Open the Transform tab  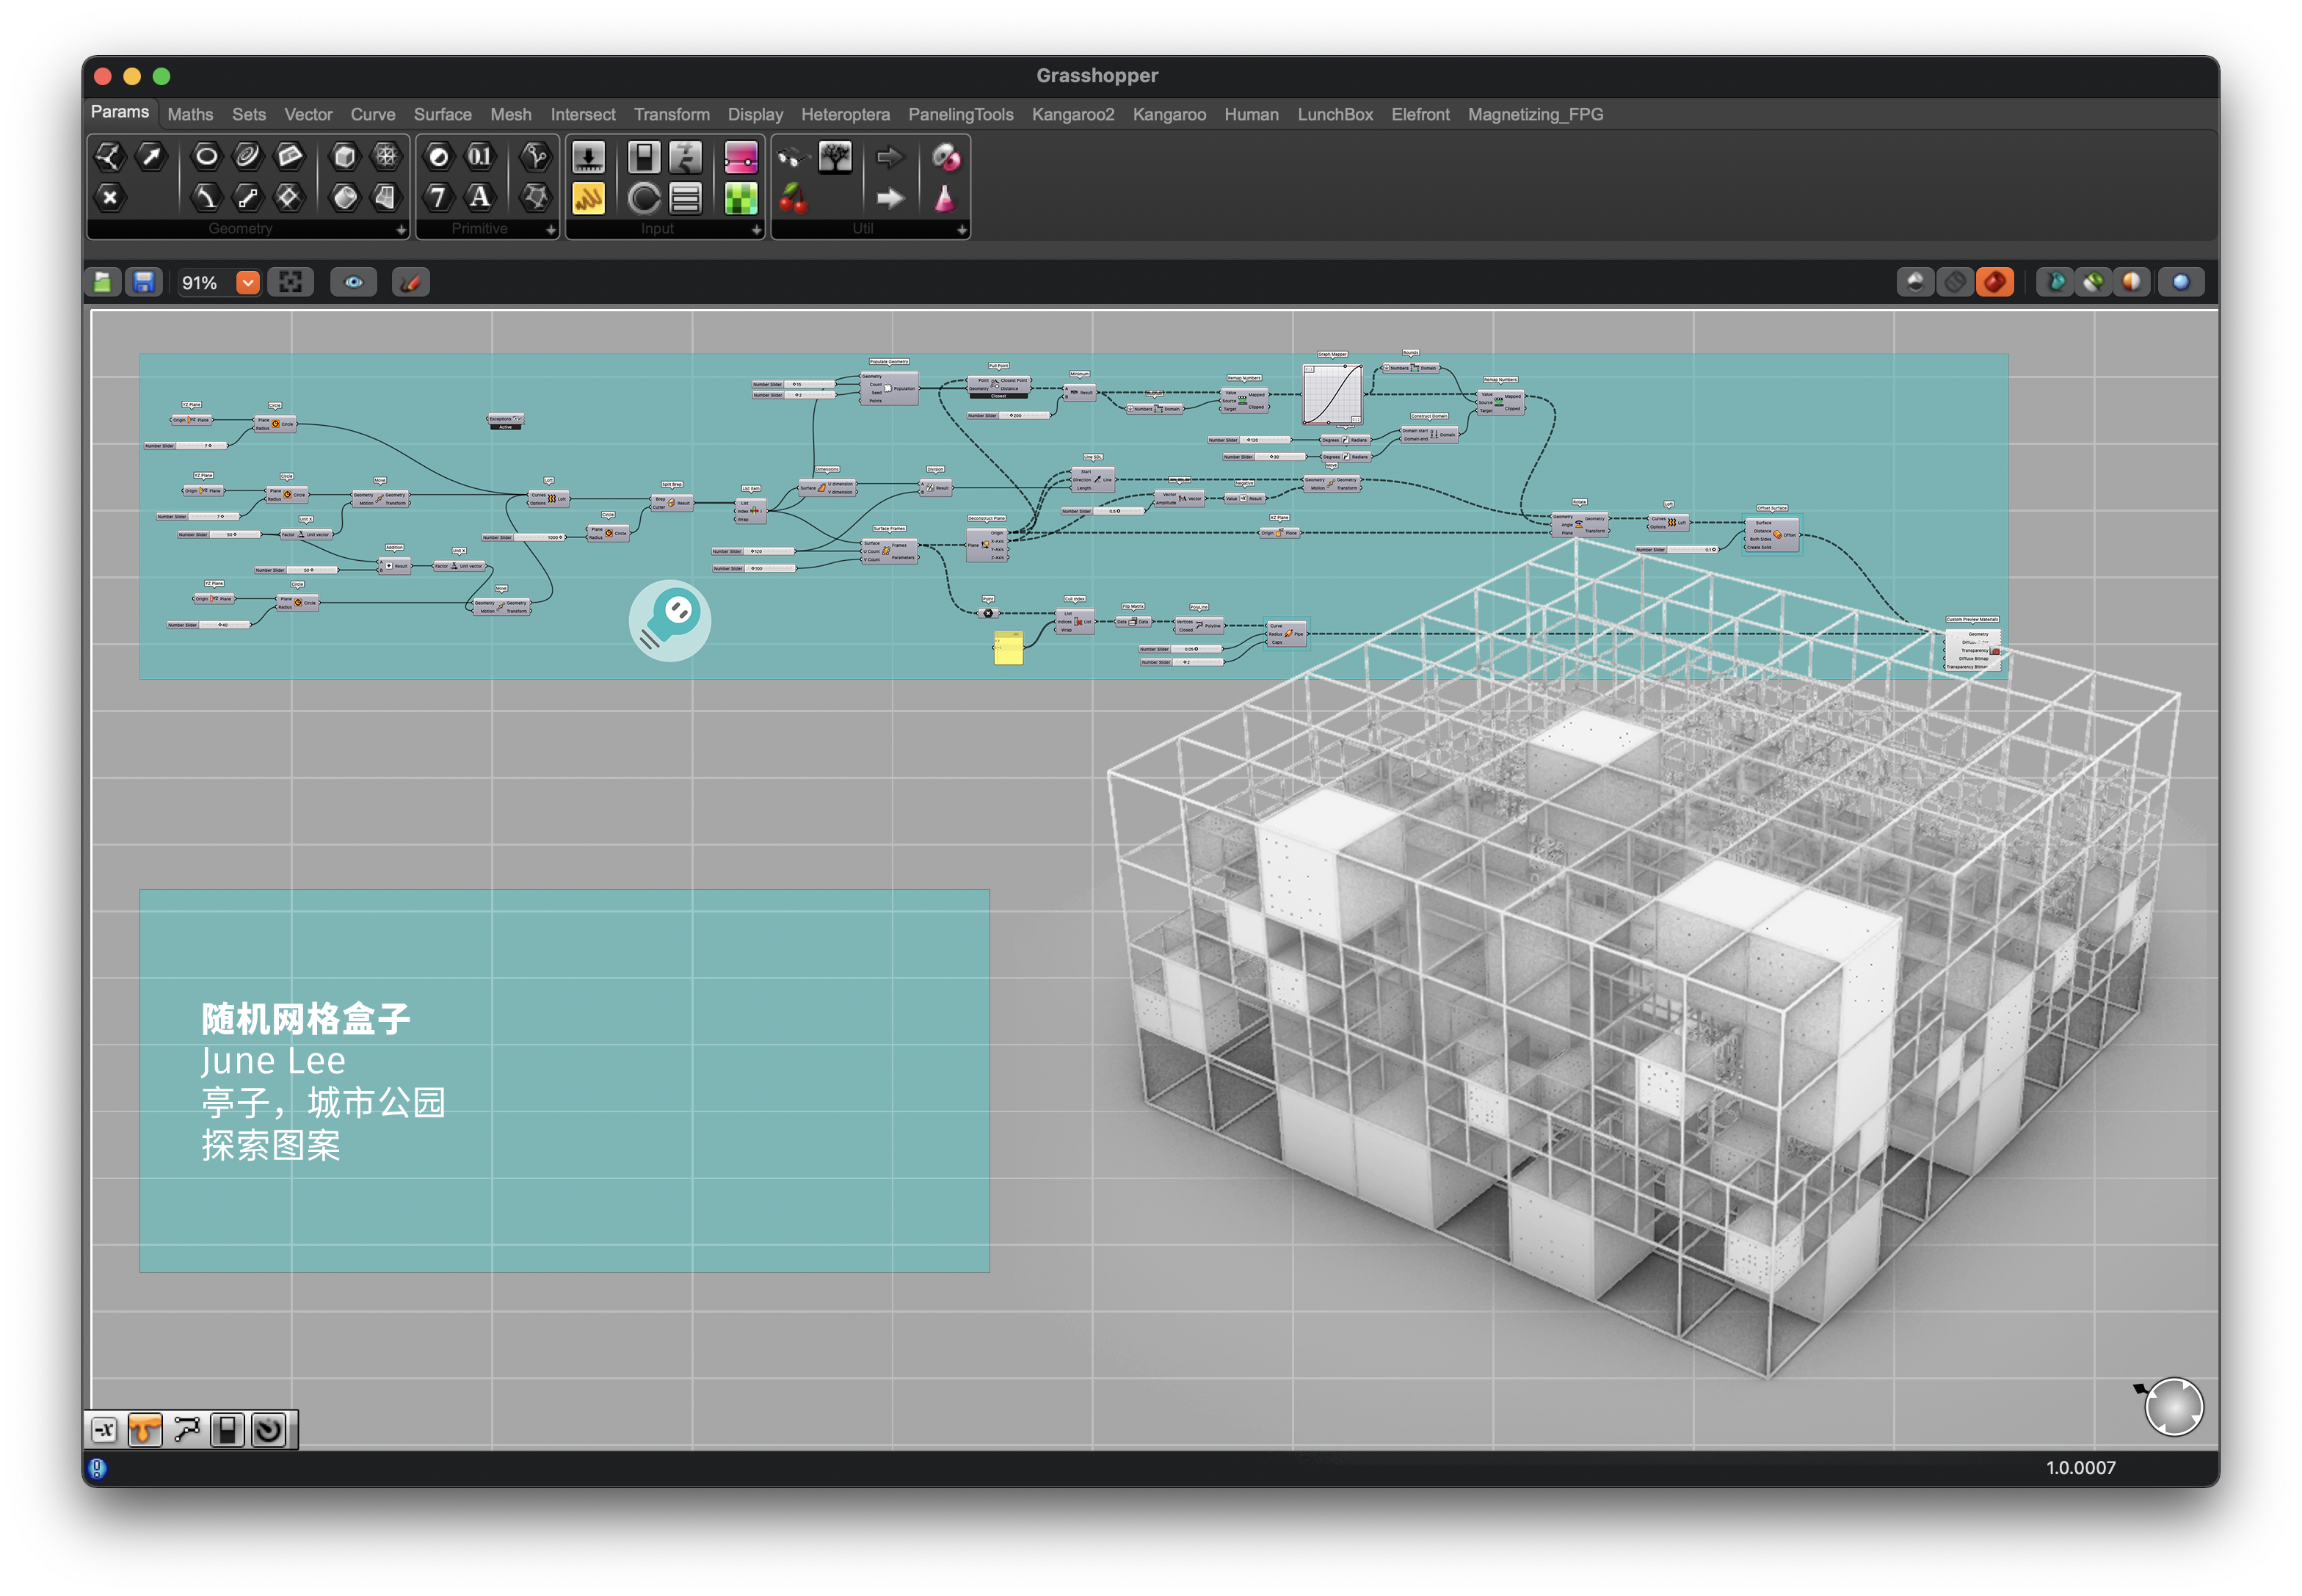(x=671, y=115)
